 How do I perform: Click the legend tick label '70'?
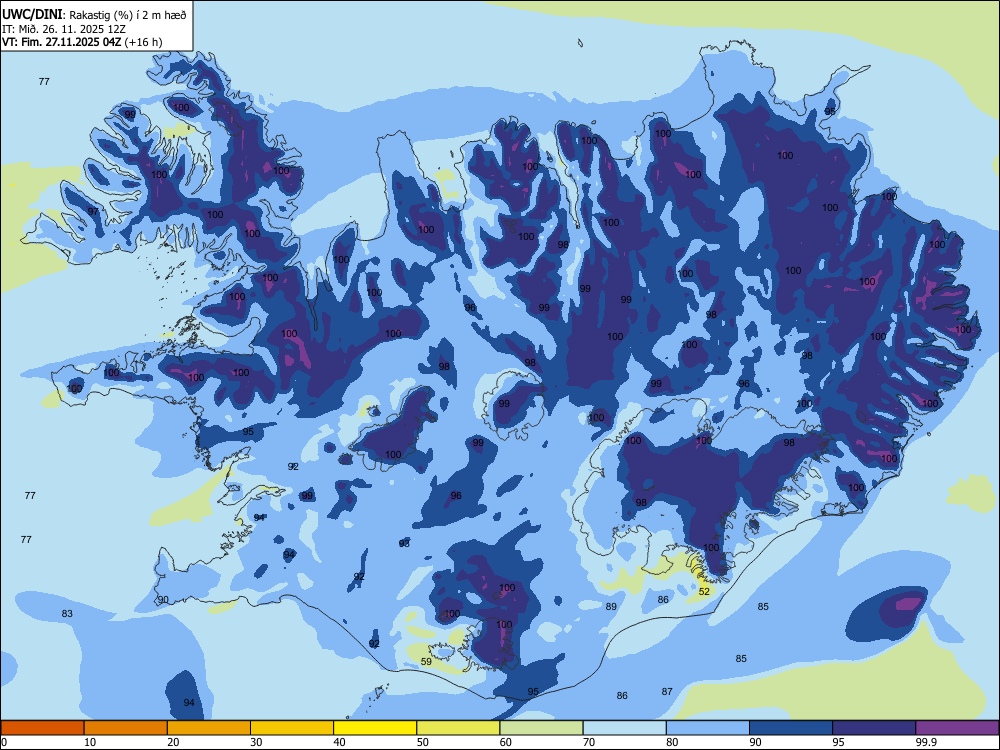pos(589,742)
